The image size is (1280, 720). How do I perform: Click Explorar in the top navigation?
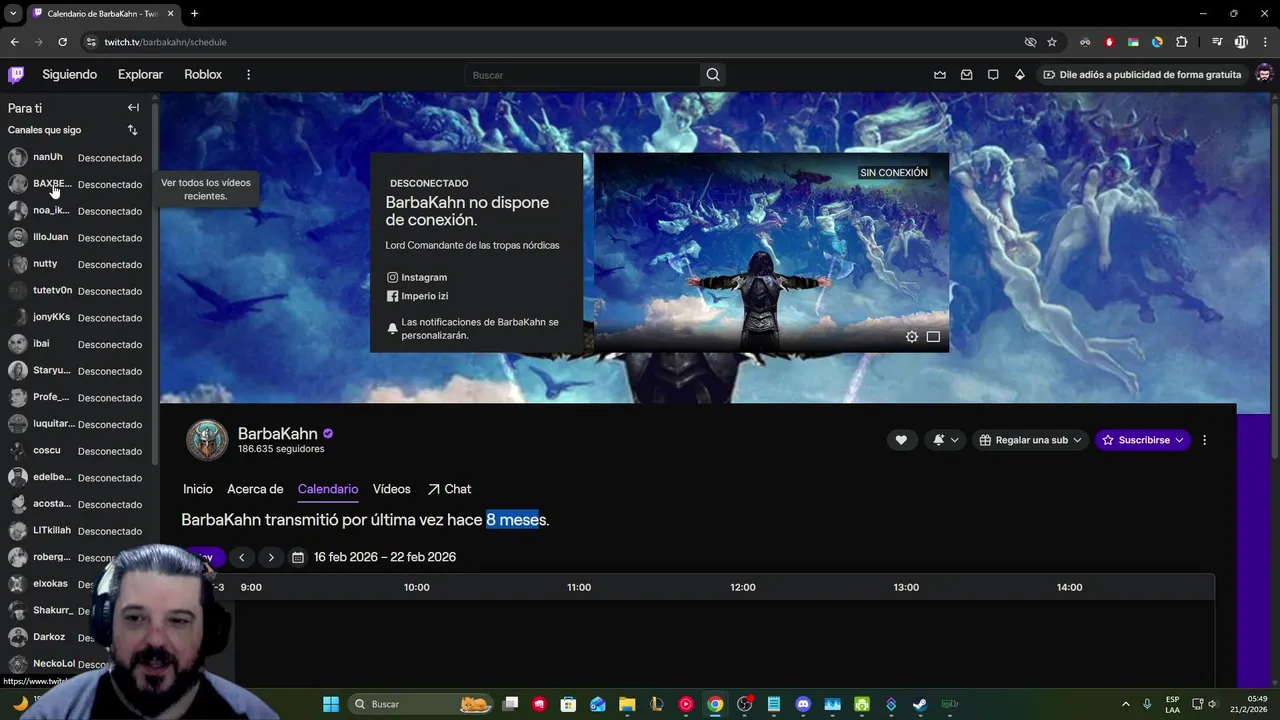140,75
